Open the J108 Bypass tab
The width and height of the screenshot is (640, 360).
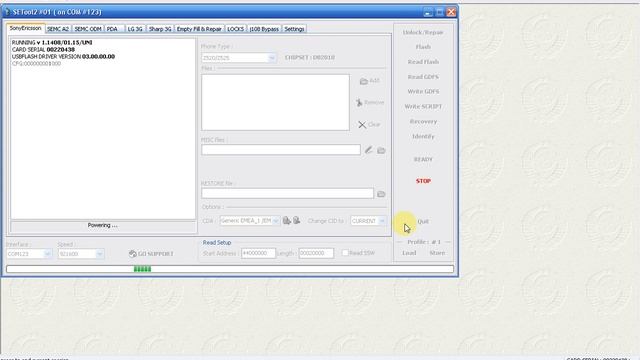tap(264, 29)
